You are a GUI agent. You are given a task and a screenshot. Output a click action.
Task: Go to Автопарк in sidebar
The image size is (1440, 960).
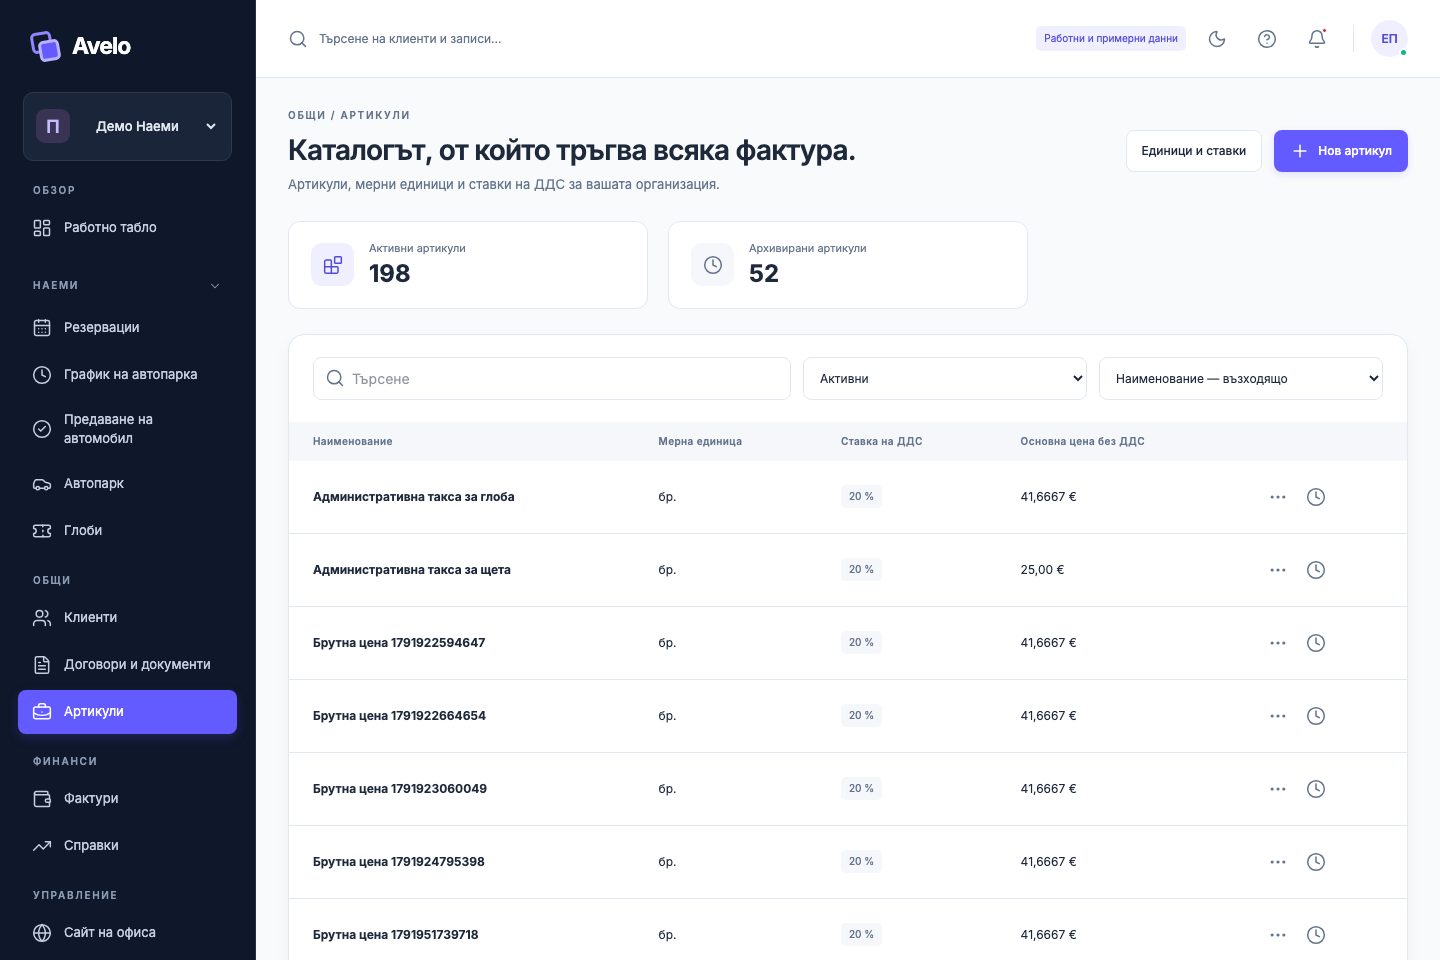[x=127, y=484]
